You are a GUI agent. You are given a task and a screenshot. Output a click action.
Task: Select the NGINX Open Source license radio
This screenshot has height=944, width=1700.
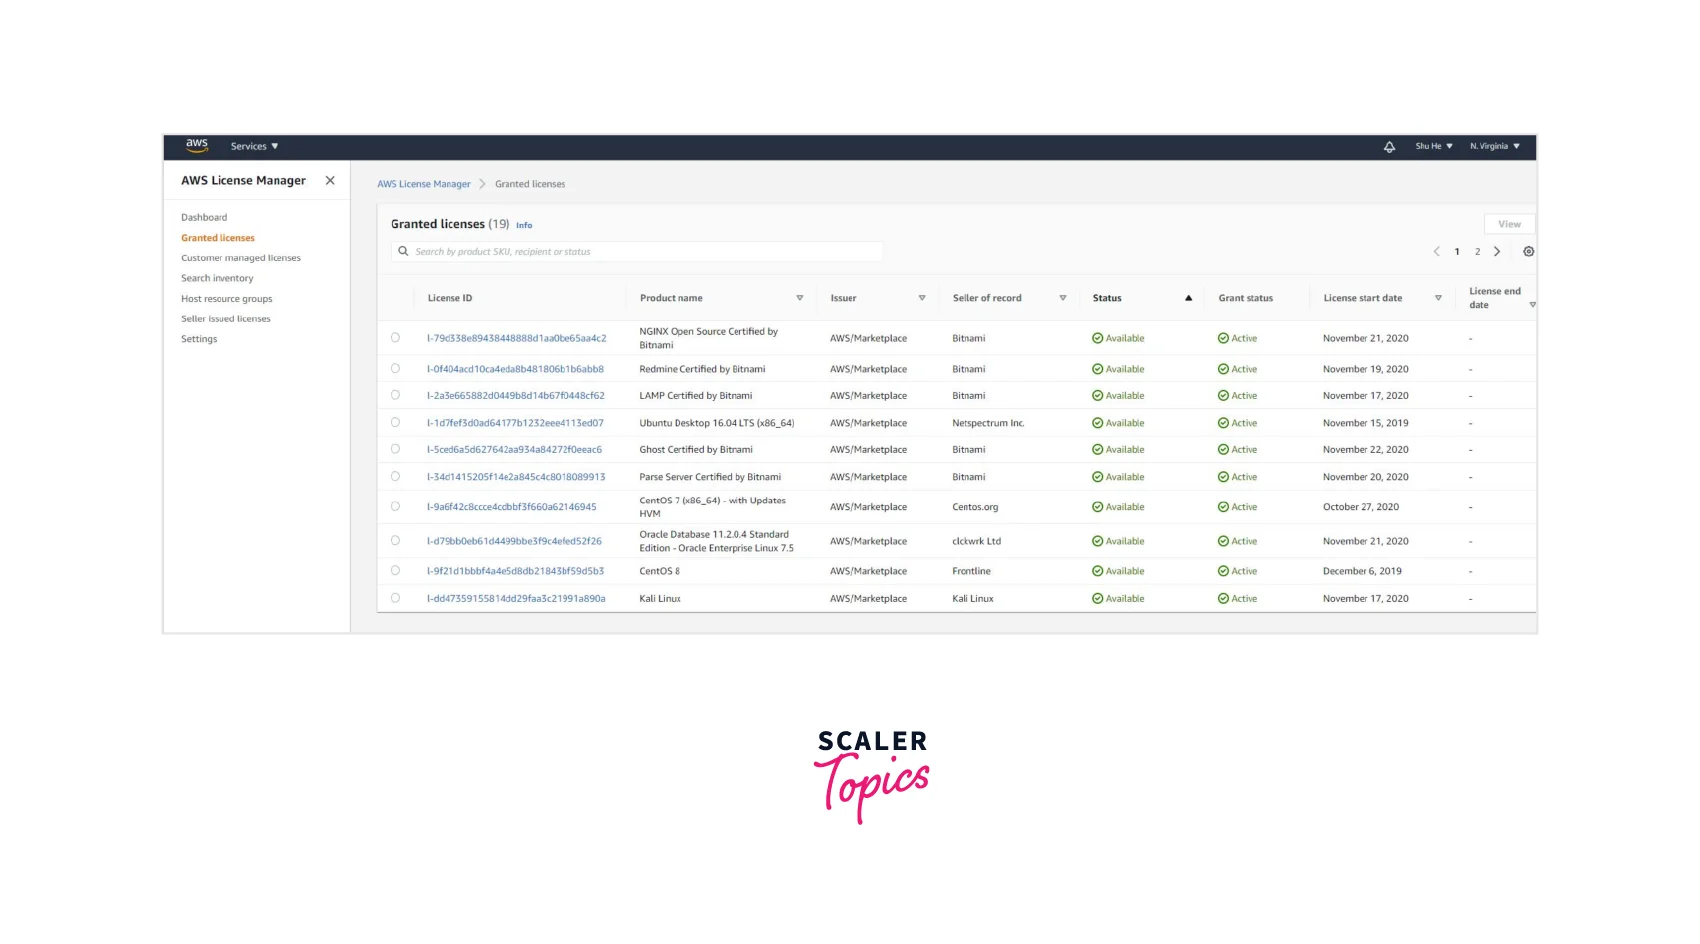tap(396, 338)
